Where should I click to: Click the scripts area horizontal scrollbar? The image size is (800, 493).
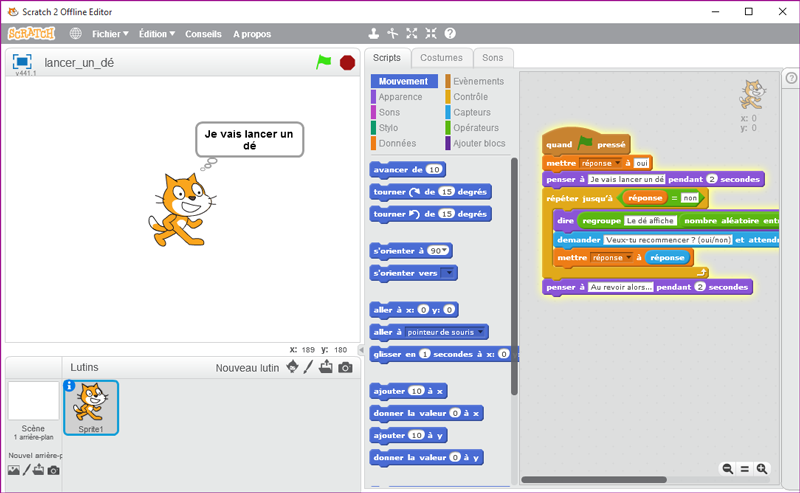click(x=594, y=480)
